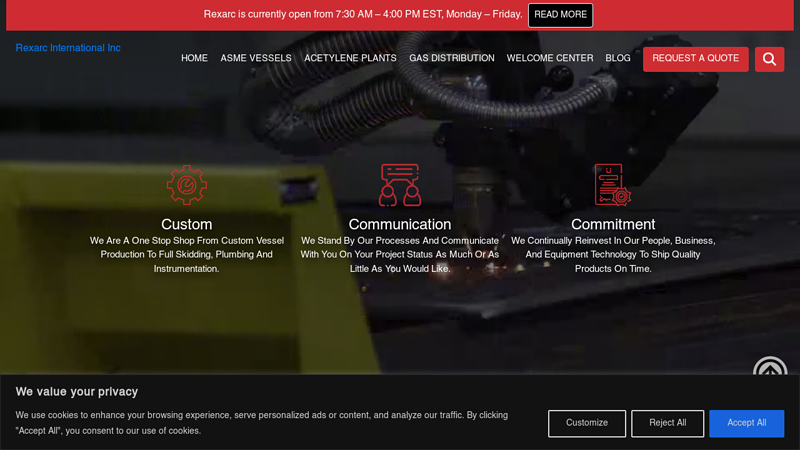Click the REQUEST A QUOTE button

[695, 59]
